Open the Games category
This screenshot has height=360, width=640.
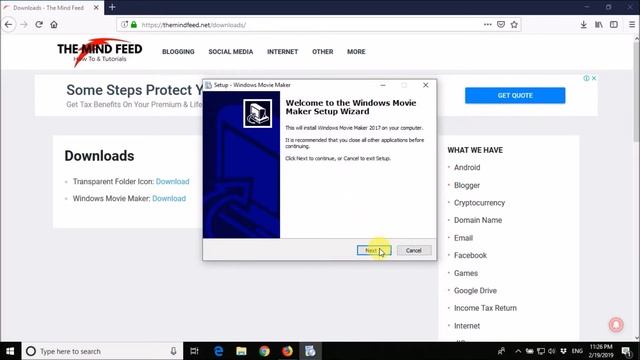click(466, 273)
